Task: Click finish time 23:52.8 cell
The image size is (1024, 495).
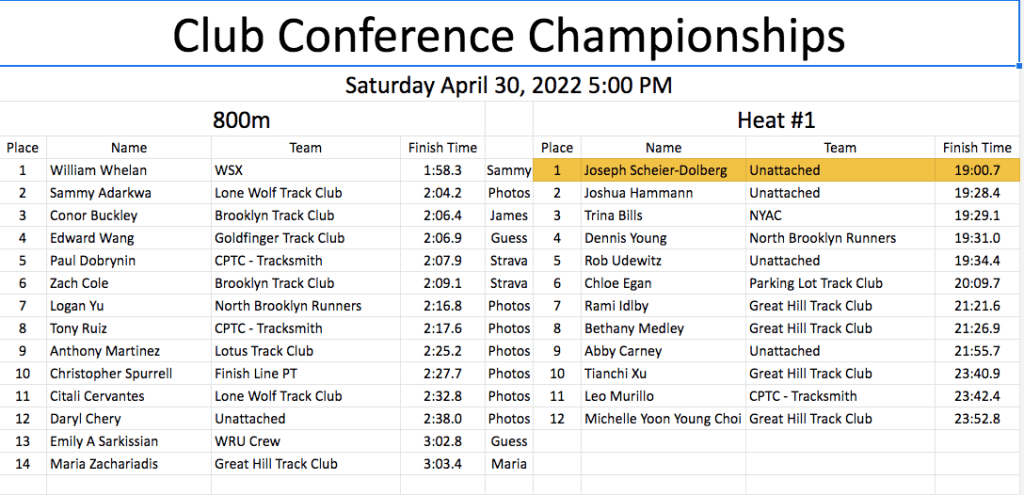Action: tap(977, 419)
